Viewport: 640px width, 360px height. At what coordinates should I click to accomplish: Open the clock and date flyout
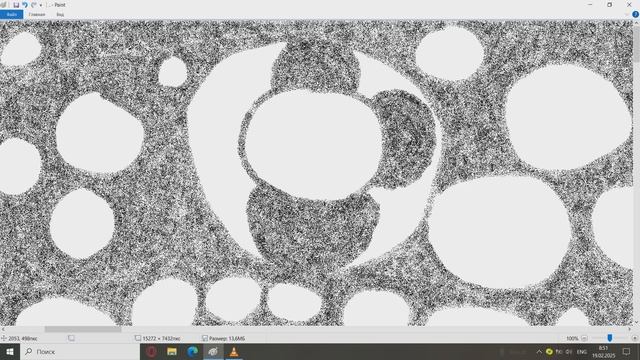pyautogui.click(x=603, y=351)
